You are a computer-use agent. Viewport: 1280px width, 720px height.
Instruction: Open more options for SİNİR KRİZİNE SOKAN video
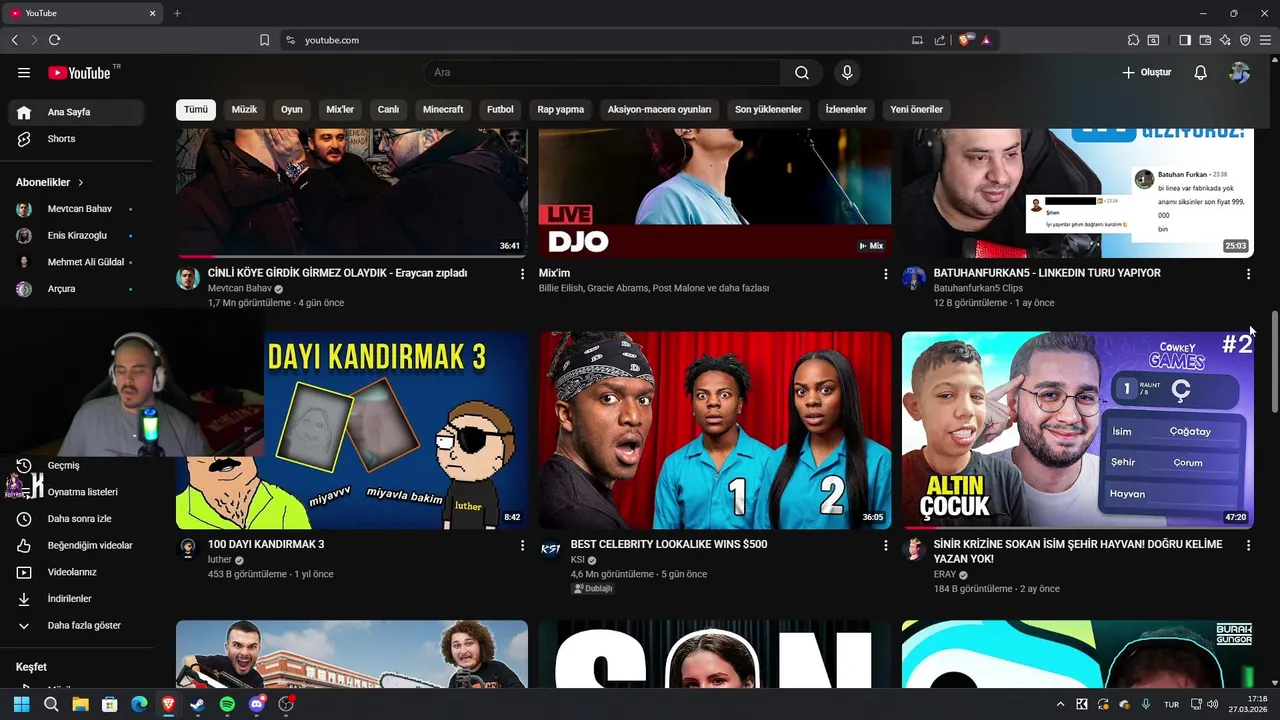coord(1248,546)
